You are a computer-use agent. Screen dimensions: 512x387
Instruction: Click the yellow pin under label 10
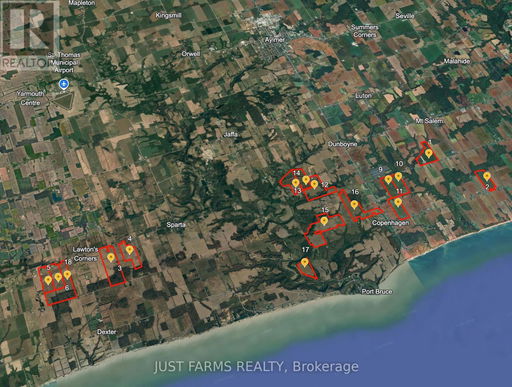pyautogui.click(x=398, y=176)
